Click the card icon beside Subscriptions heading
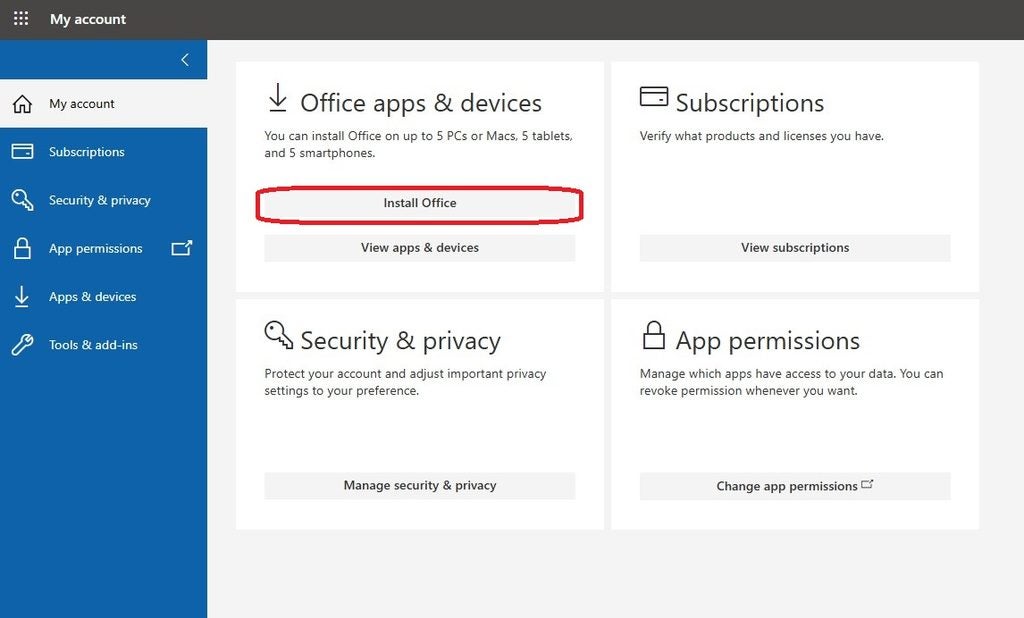The height and width of the screenshot is (618, 1024). tap(654, 96)
